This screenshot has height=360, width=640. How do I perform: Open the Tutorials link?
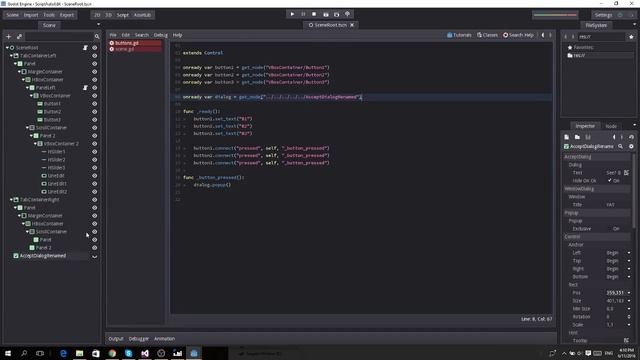coord(459,35)
